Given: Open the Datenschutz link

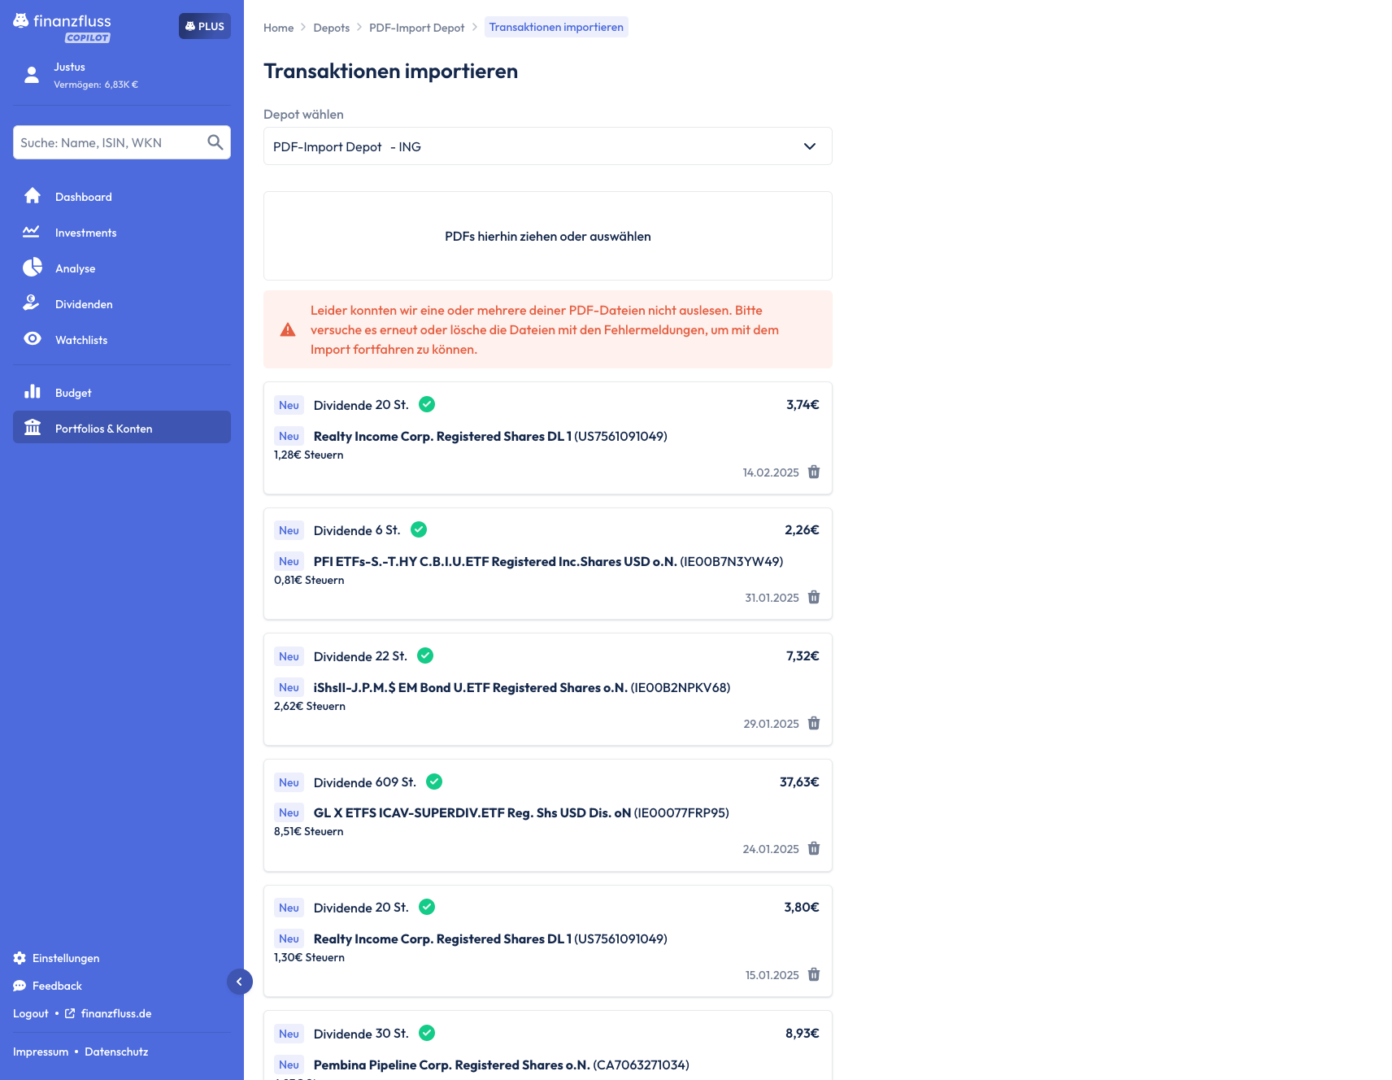Looking at the screenshot, I should (116, 1051).
